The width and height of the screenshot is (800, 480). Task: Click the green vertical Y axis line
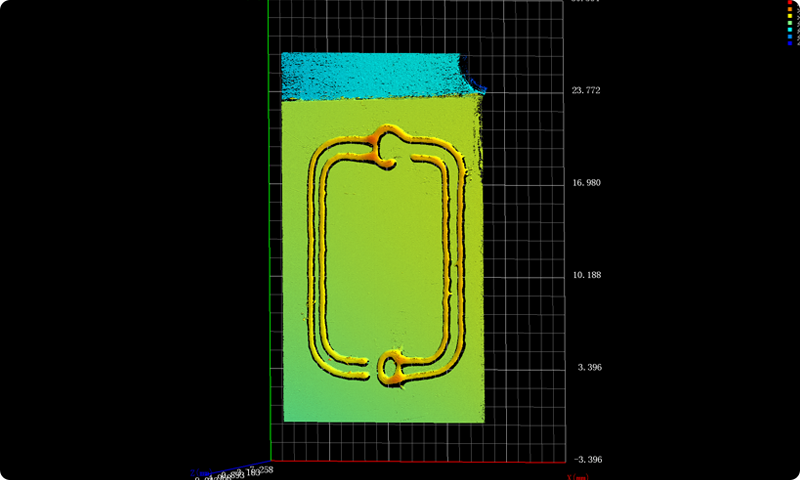point(270,250)
